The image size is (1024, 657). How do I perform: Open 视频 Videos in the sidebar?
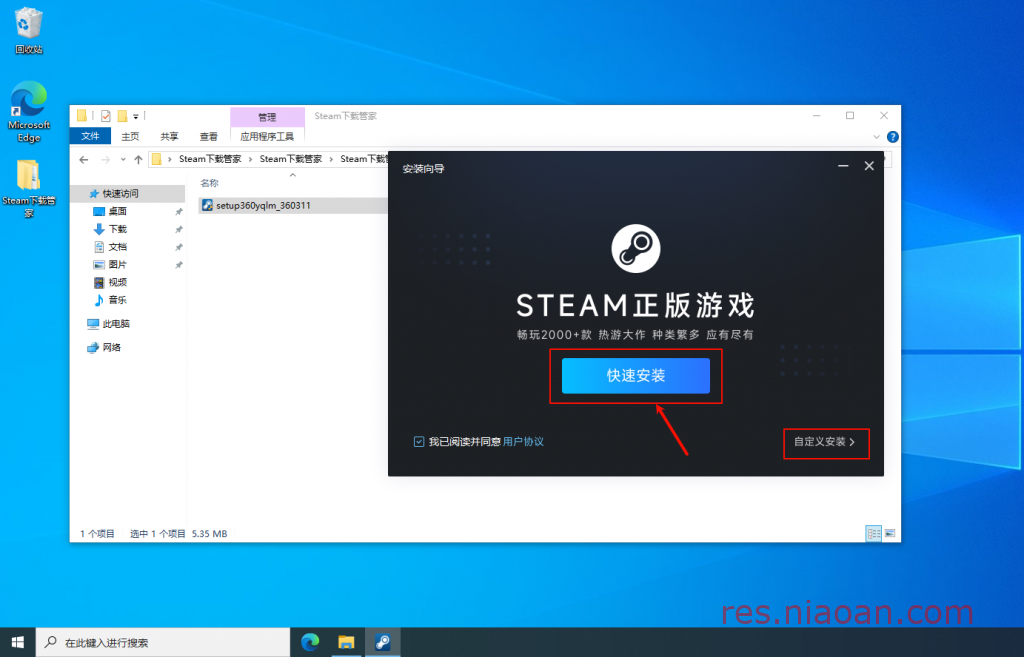click(x=118, y=281)
